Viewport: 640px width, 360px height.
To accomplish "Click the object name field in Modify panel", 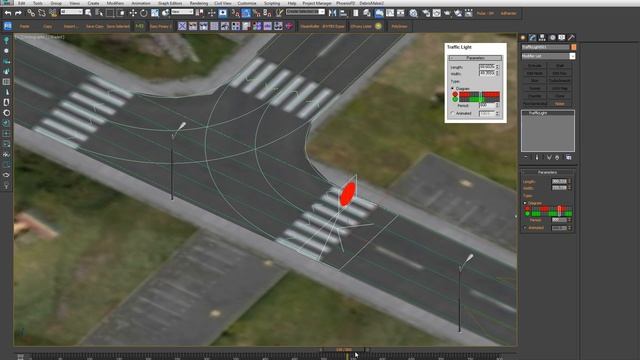I will pyautogui.click(x=545, y=47).
